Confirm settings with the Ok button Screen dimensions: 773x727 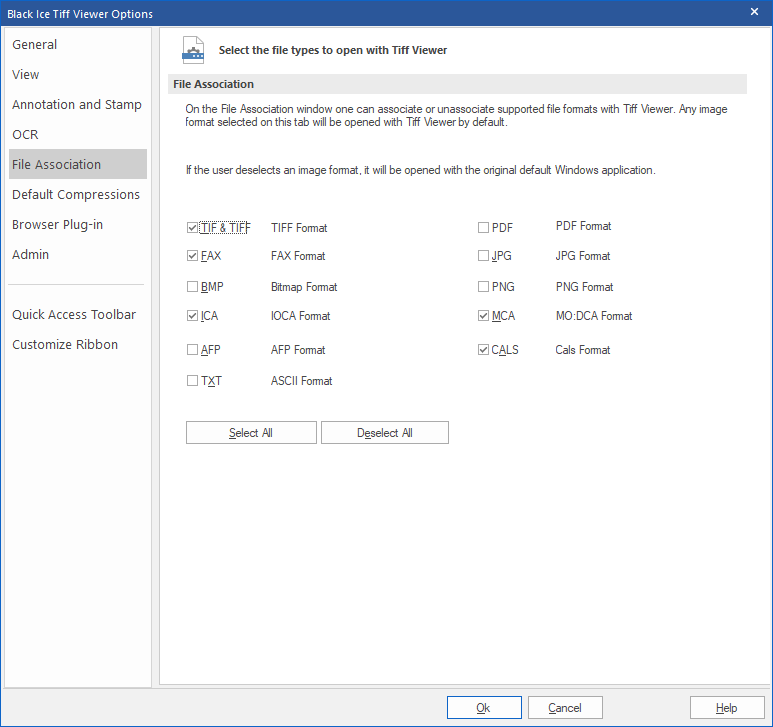484,708
